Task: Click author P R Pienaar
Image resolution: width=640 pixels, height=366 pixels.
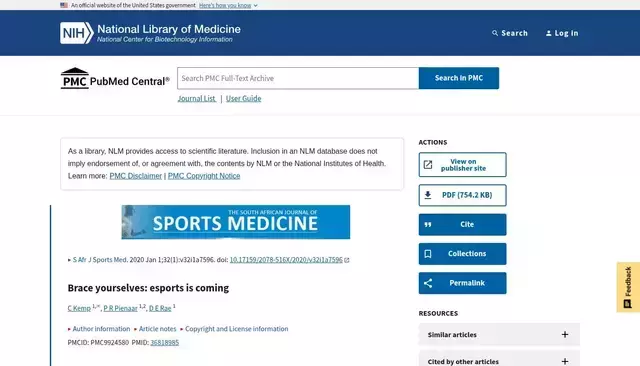Action: click(x=120, y=308)
